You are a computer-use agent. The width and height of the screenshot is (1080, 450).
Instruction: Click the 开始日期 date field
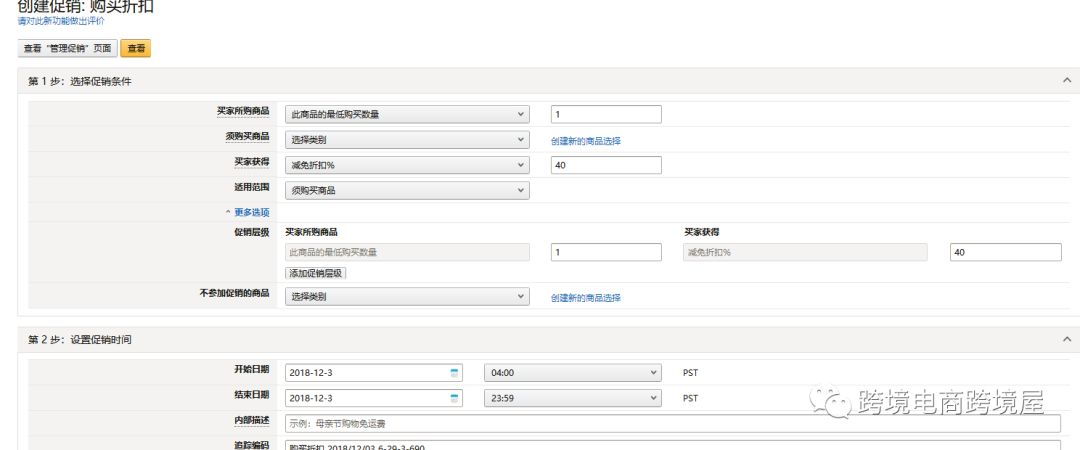[374, 373]
